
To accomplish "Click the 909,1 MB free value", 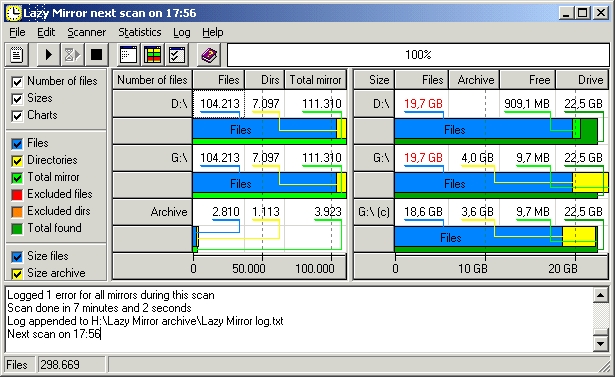I will (527, 104).
